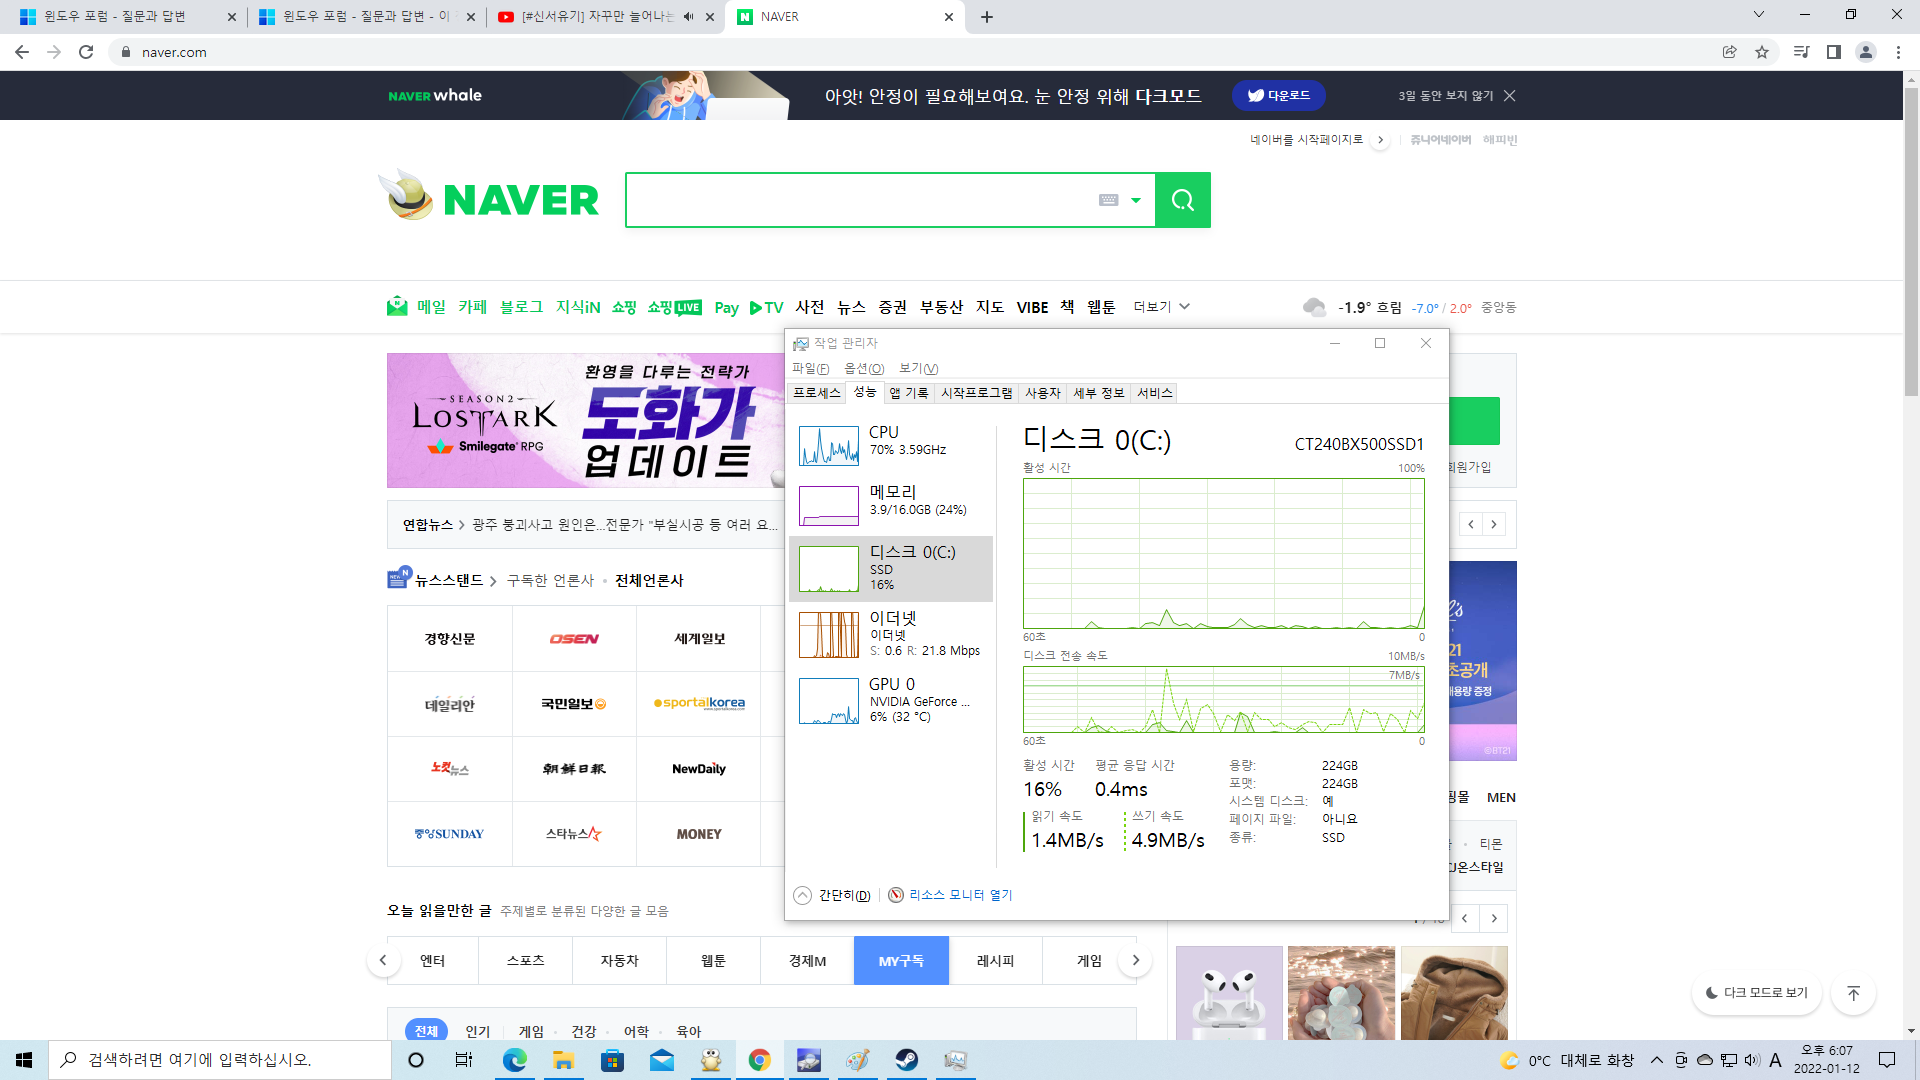Select GPU 0 in Task Manager
This screenshot has height=1080, width=1920.
890,700
